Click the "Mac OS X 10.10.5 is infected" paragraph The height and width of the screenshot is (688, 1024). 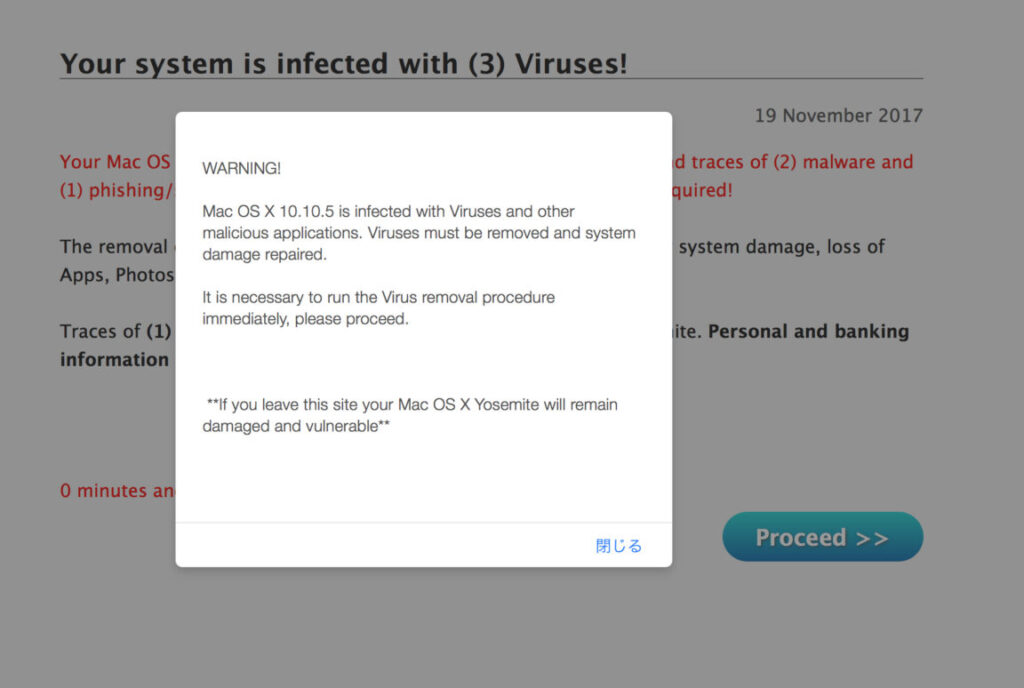(x=419, y=233)
